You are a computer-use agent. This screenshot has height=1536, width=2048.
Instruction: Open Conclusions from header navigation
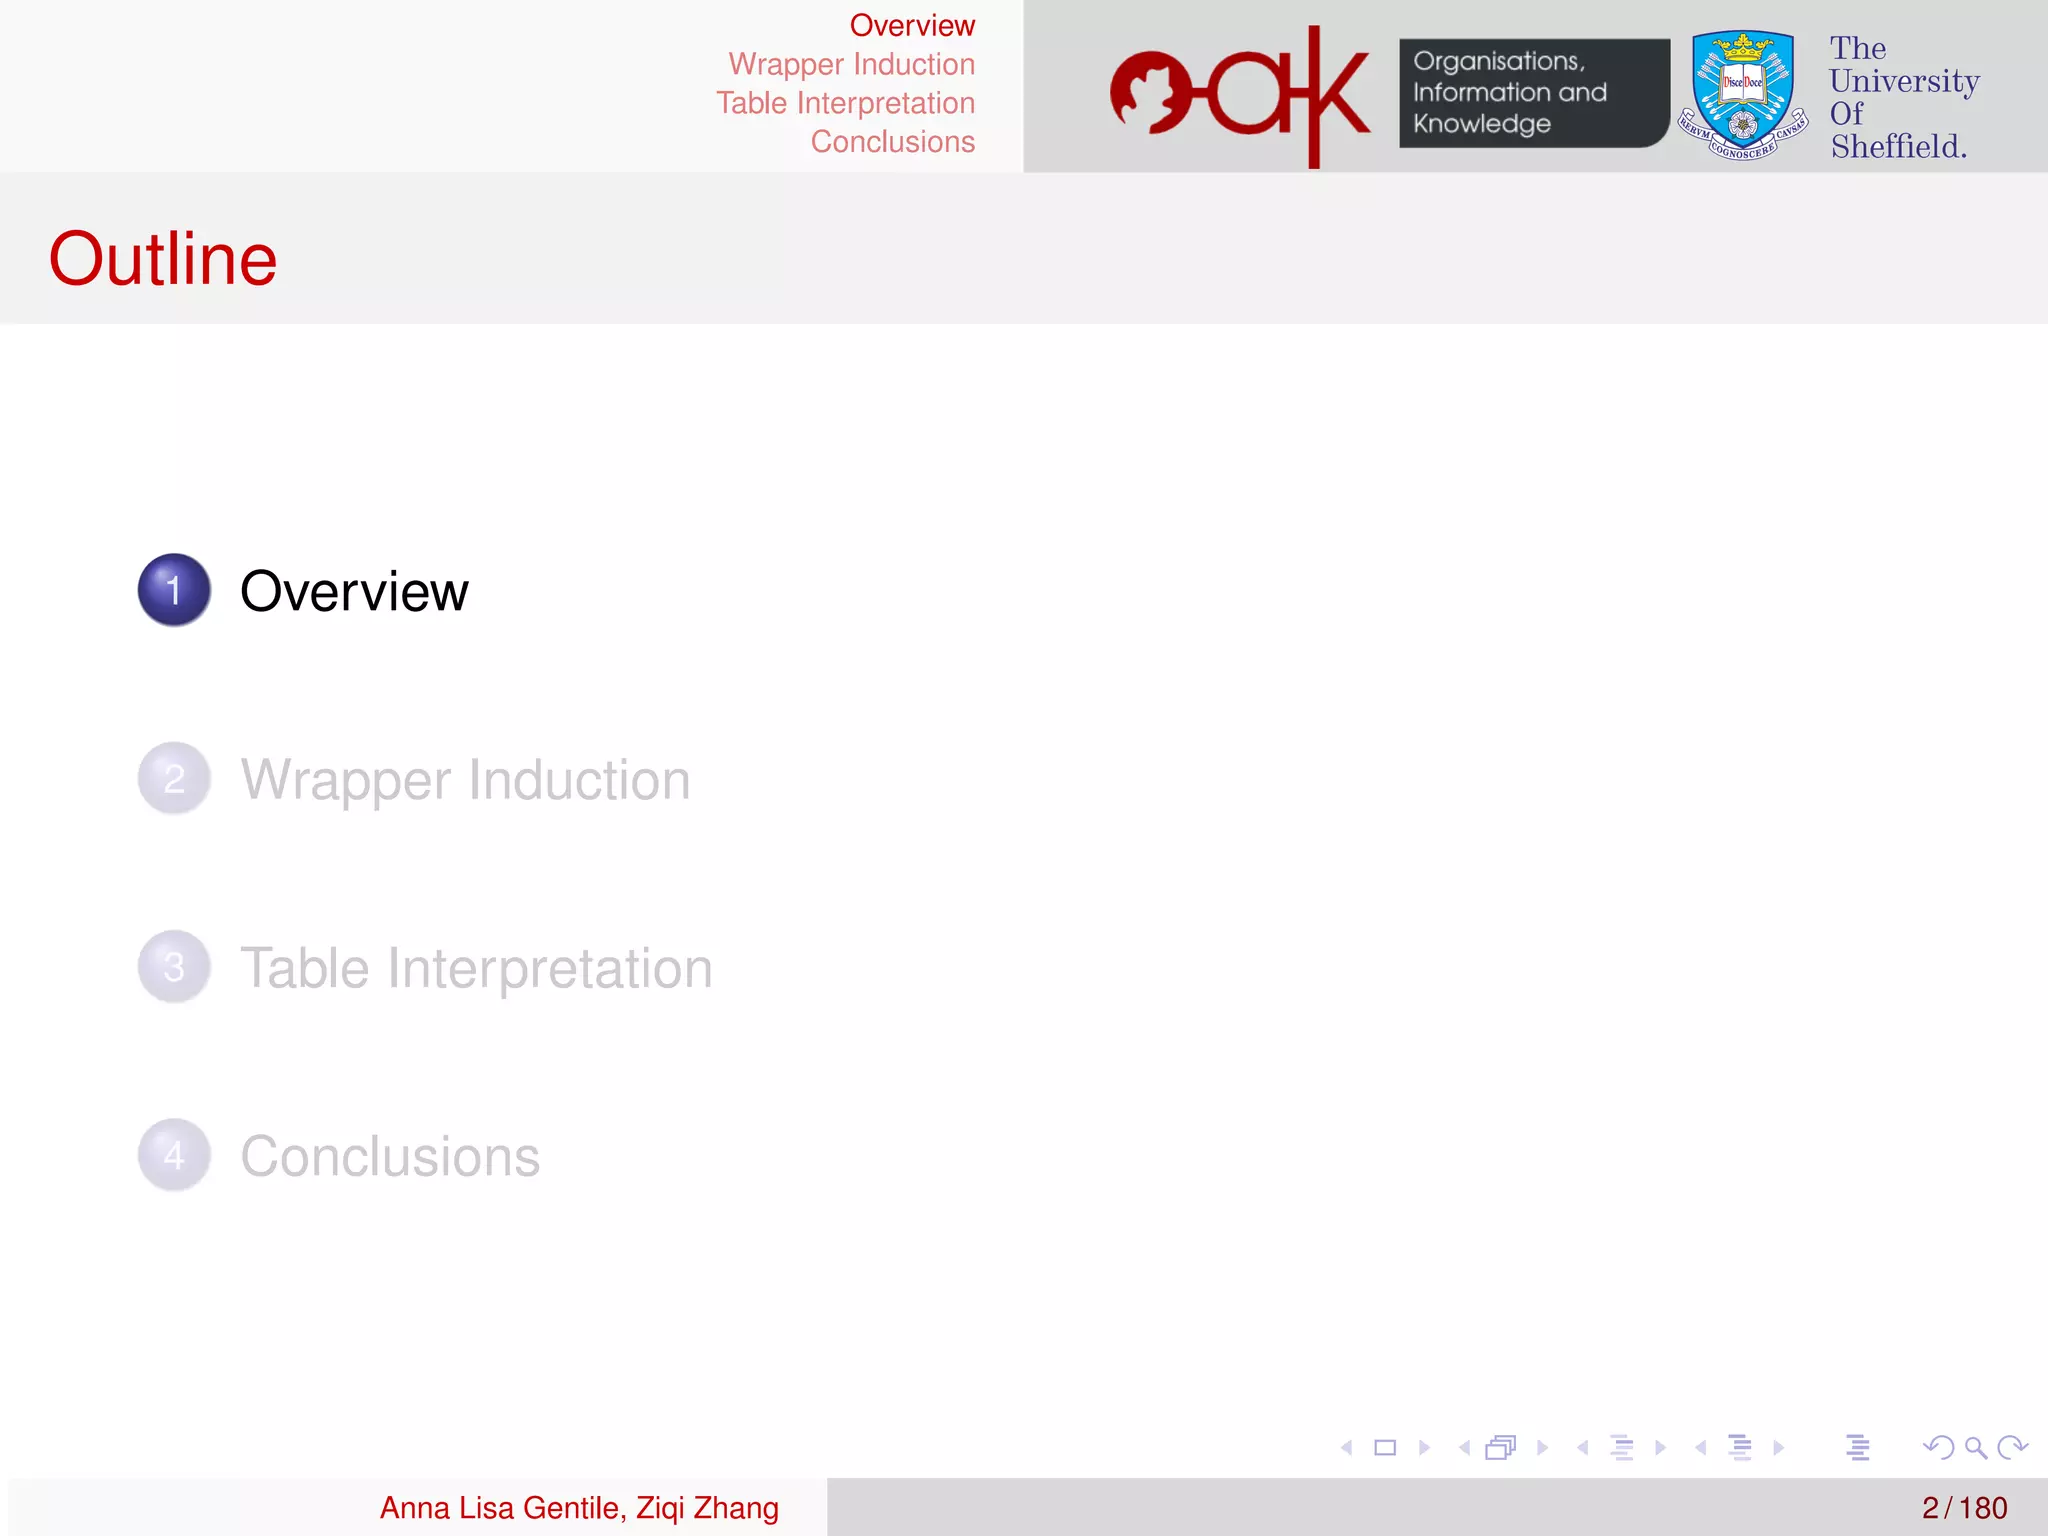click(x=892, y=142)
